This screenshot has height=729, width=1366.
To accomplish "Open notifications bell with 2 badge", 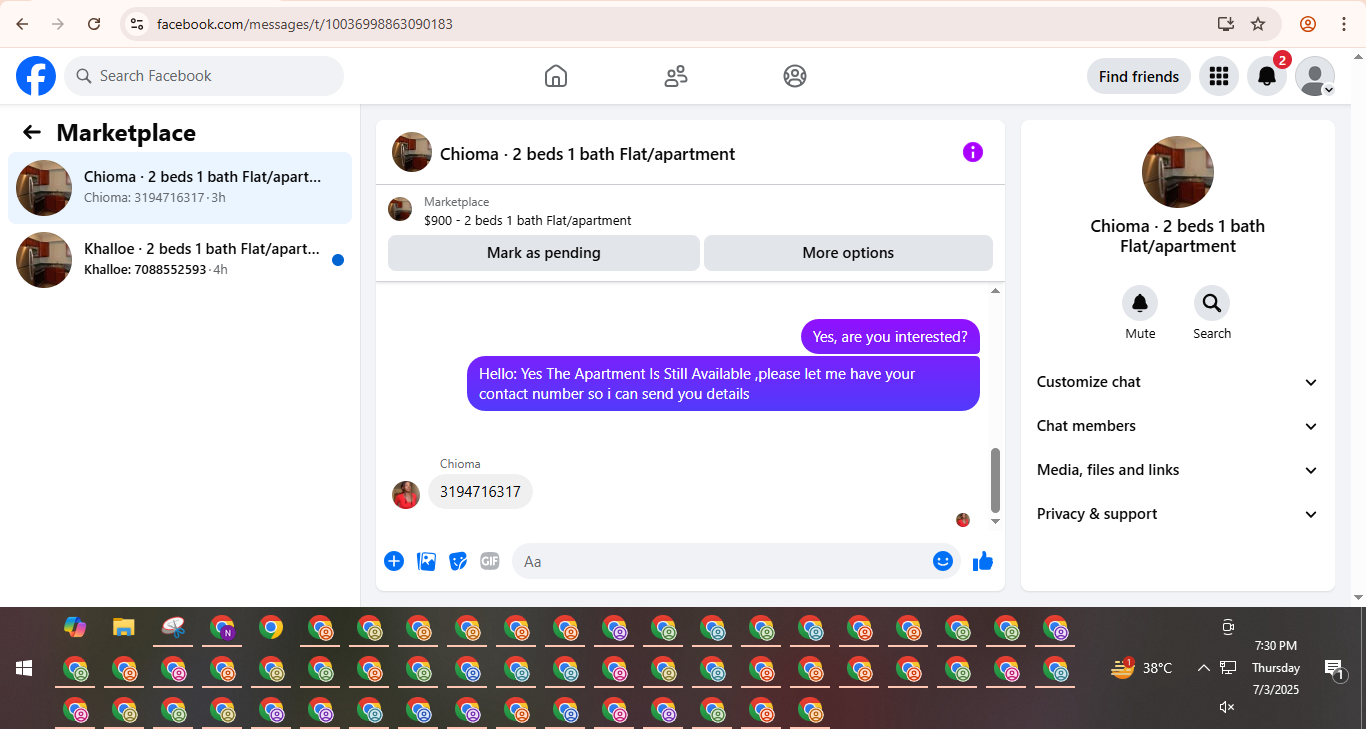I will 1267,76.
